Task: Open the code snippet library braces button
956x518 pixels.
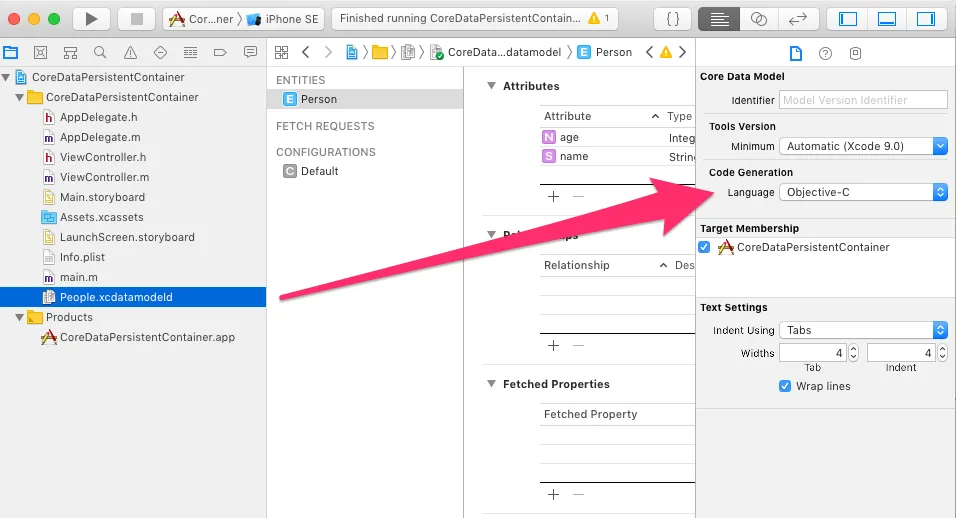Action: click(x=672, y=19)
